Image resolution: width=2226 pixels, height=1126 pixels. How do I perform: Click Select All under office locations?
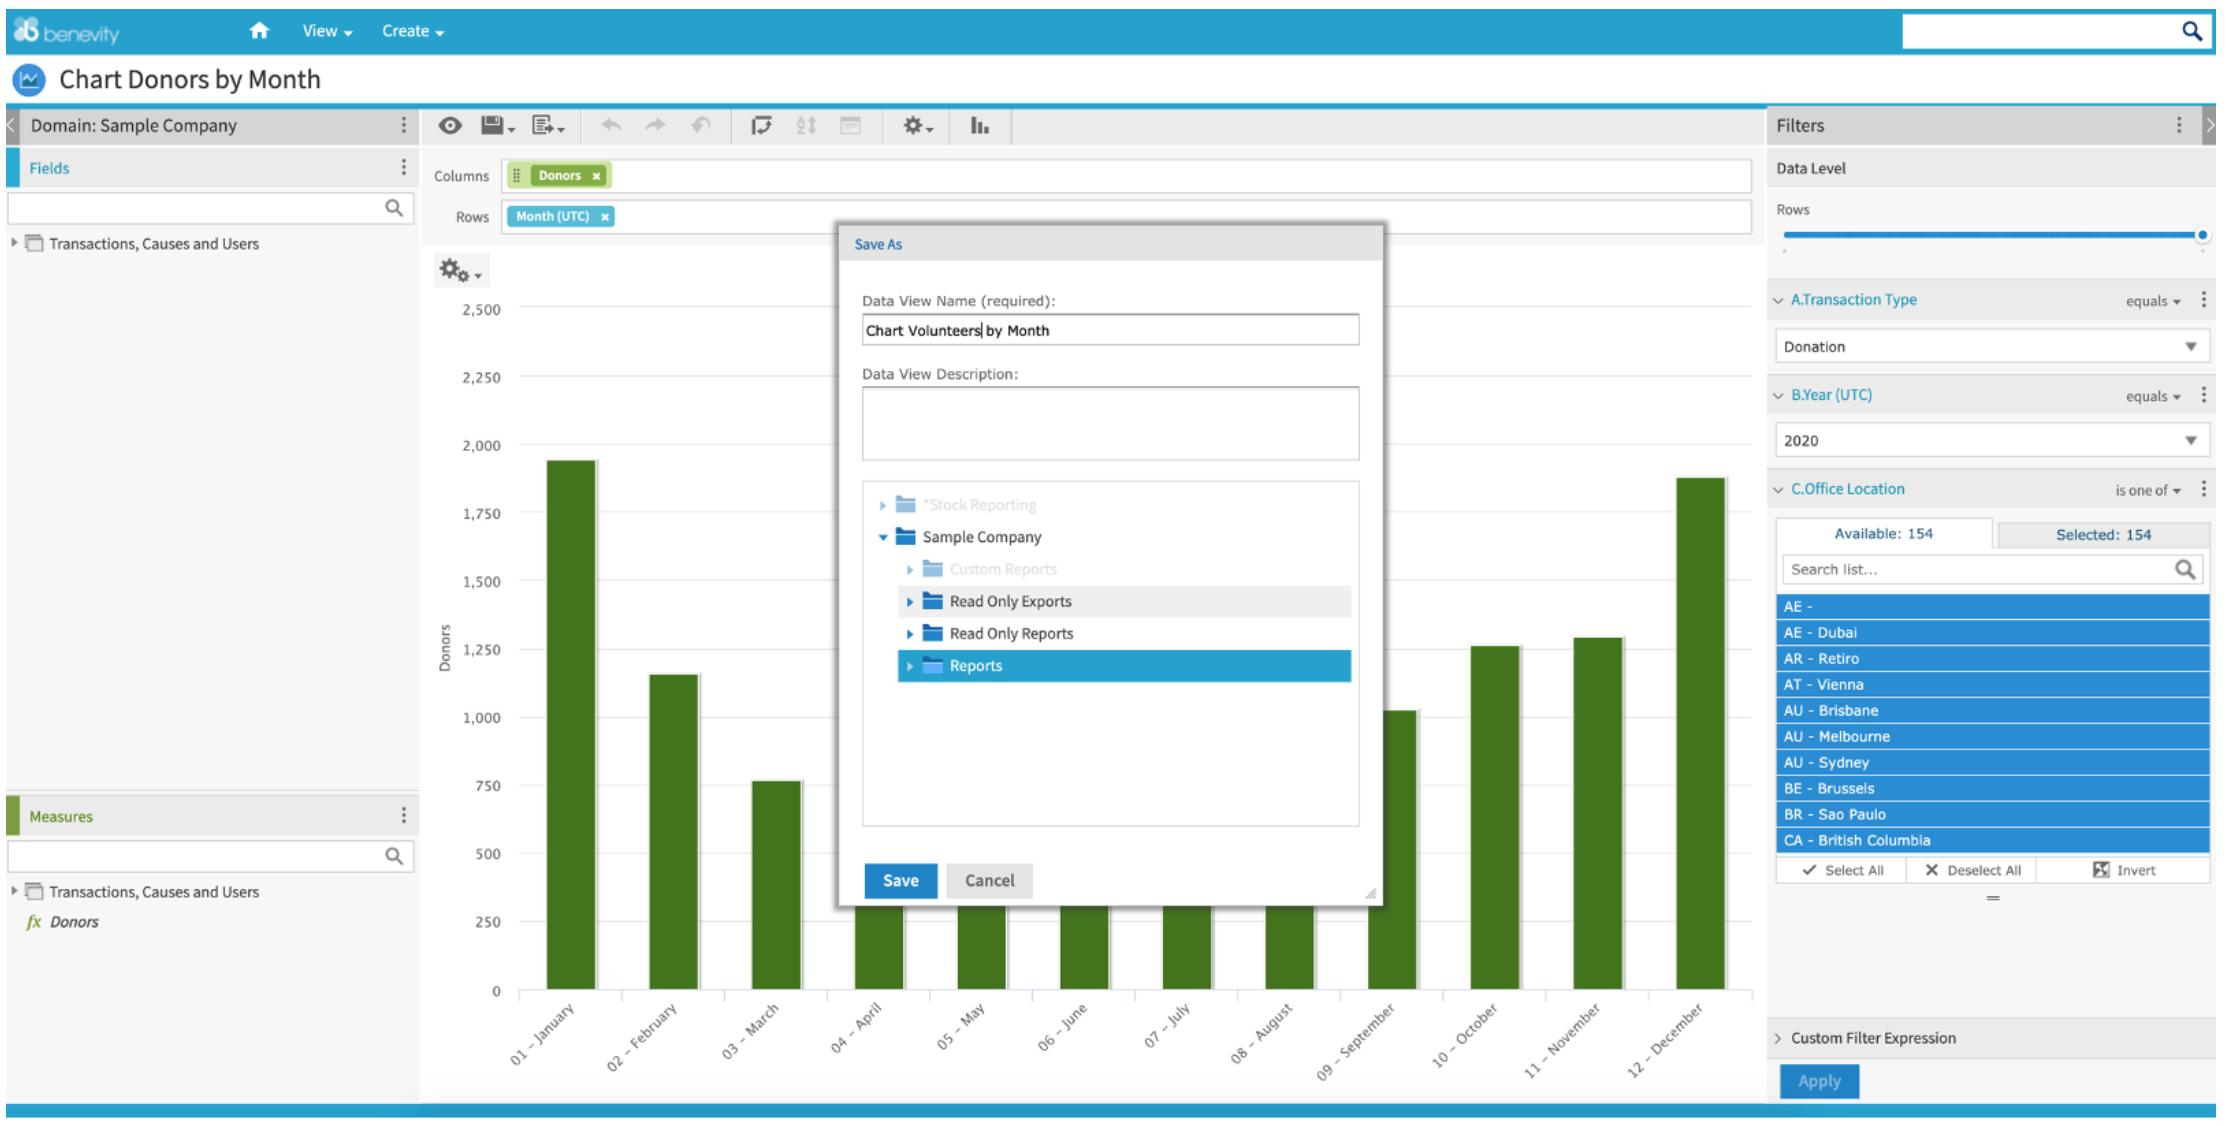[1843, 870]
